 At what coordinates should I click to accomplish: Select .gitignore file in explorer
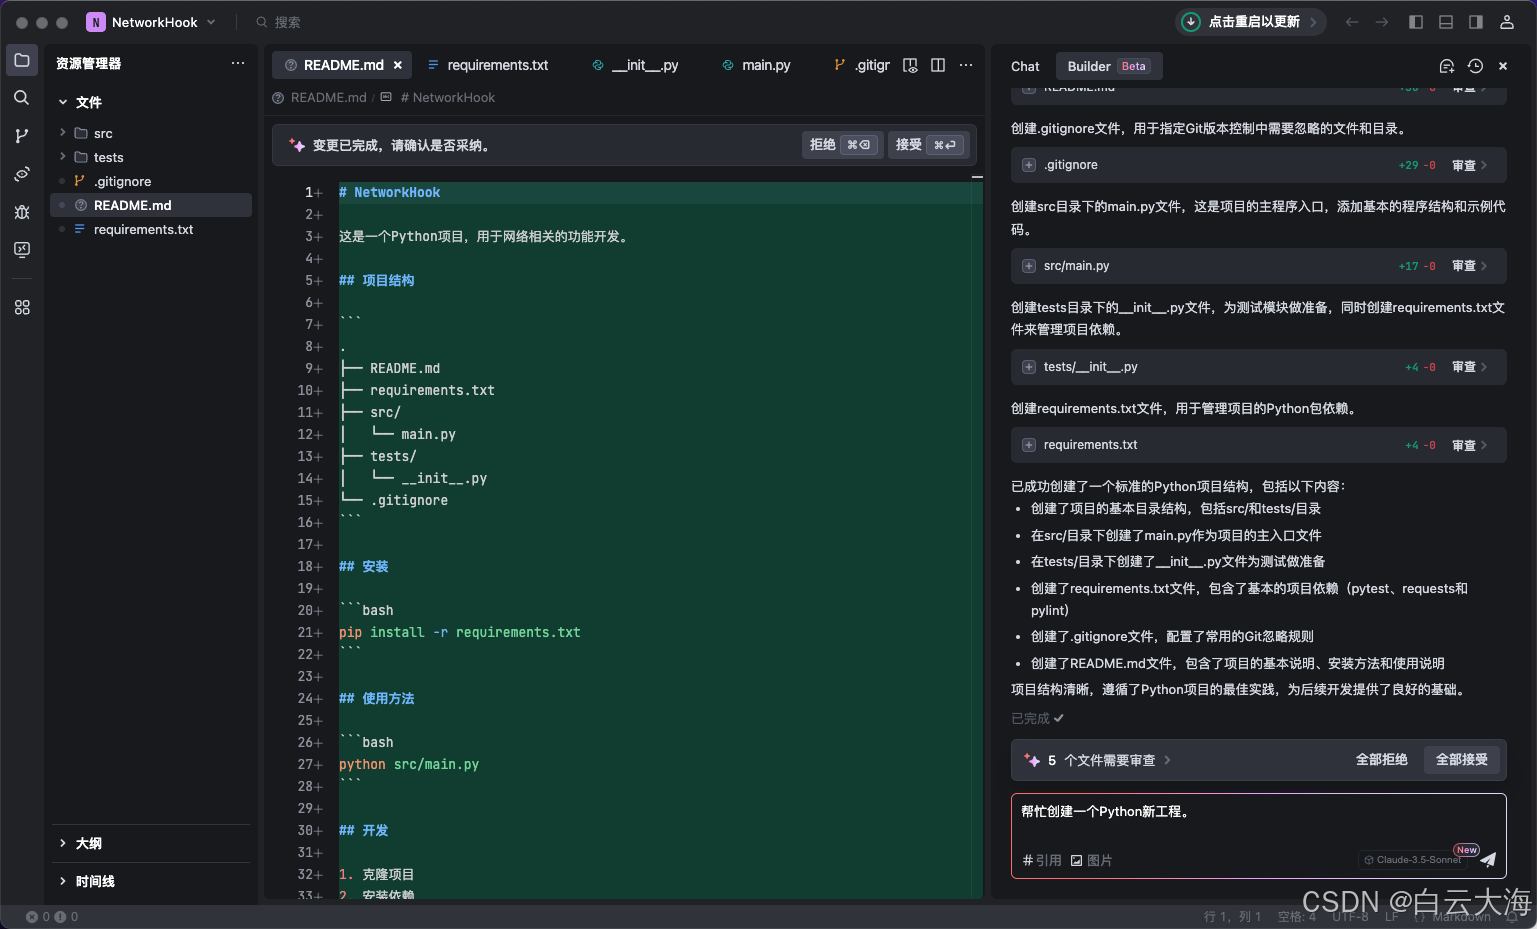(151, 181)
